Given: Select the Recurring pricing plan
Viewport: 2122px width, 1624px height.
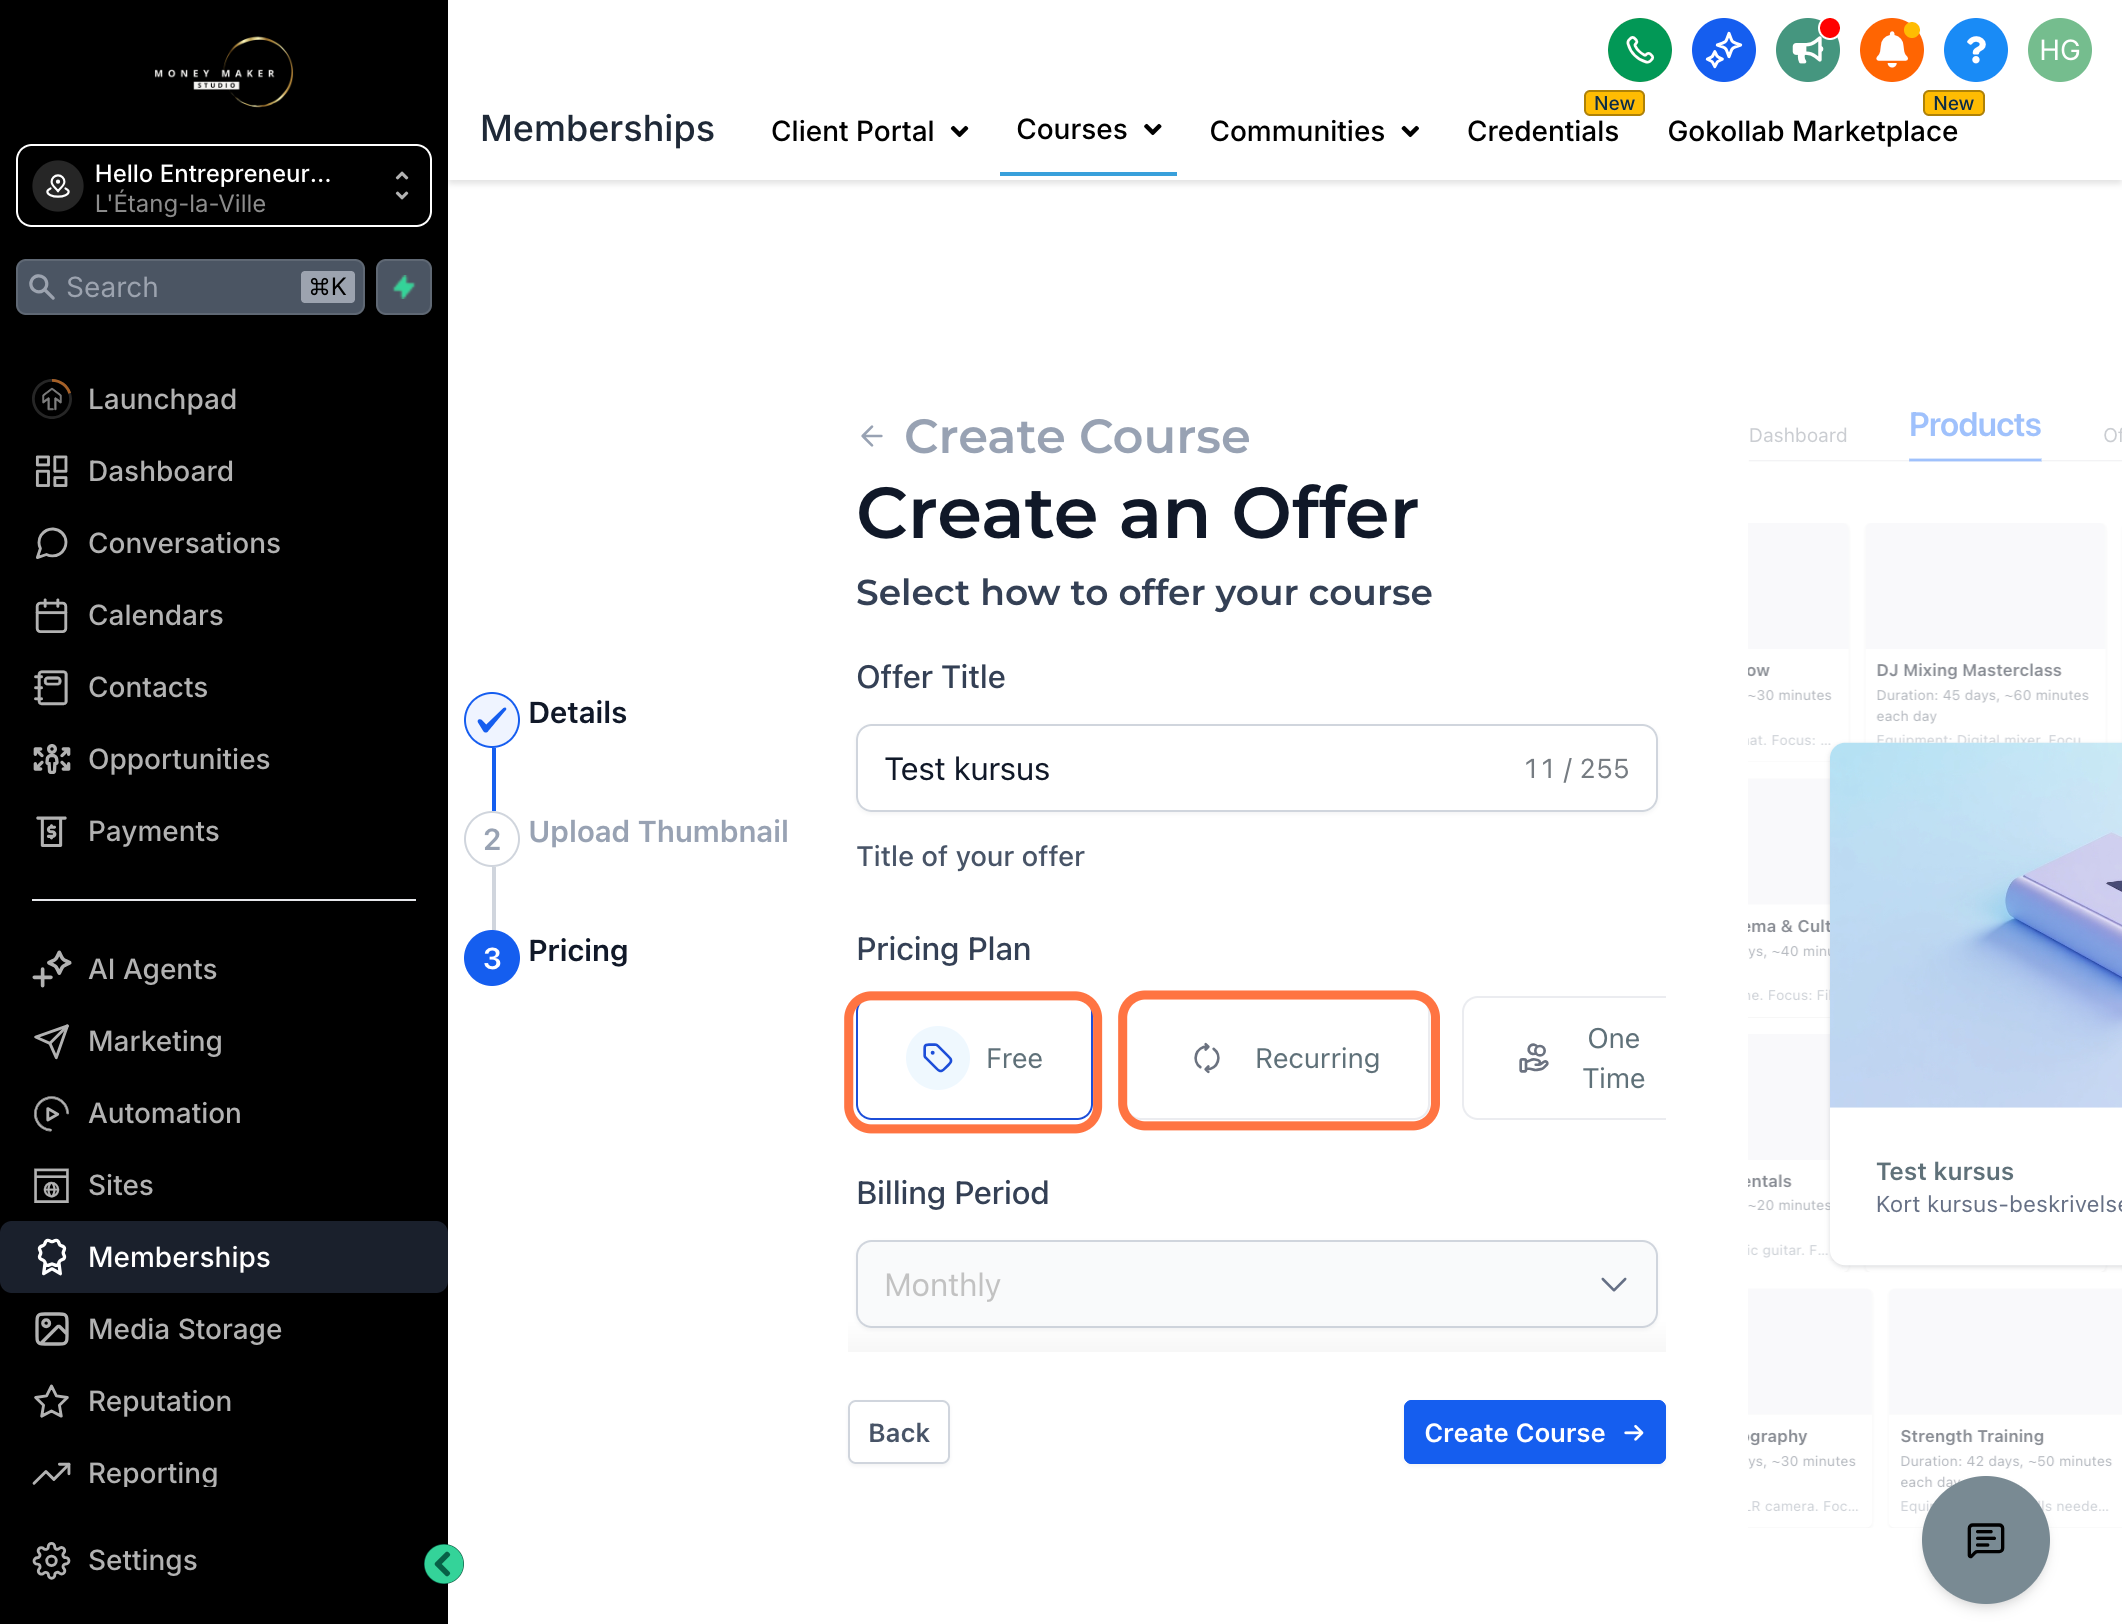Looking at the screenshot, I should (1279, 1059).
